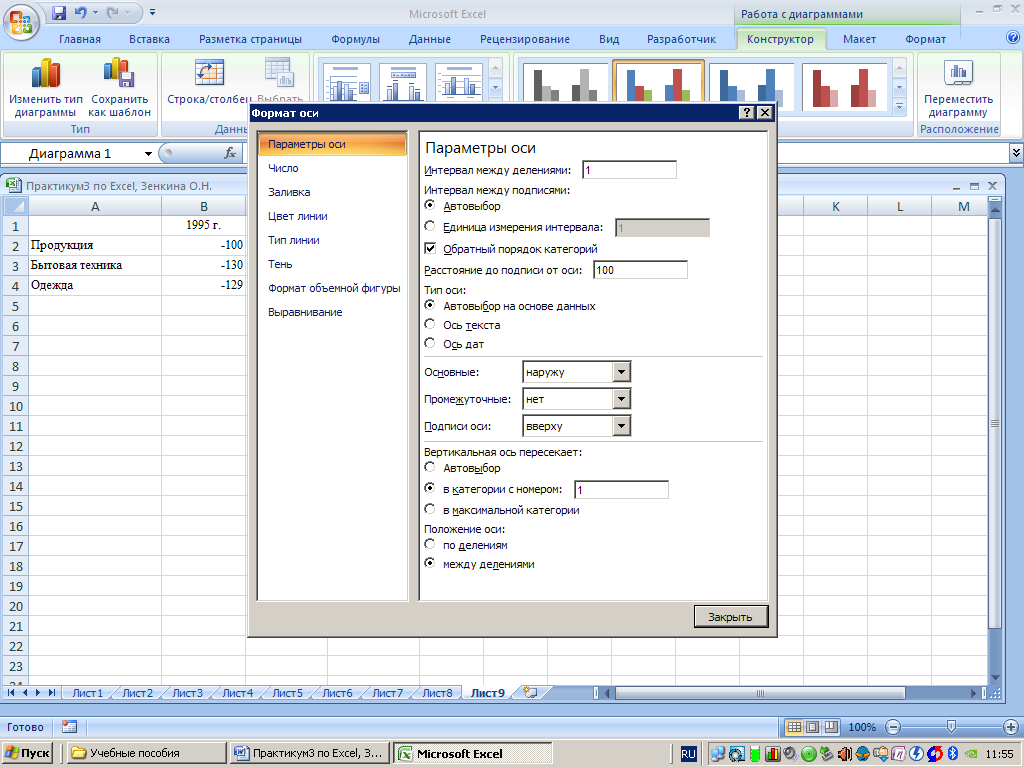The height and width of the screenshot is (768, 1024).
Task: Open the Name Box dropdown arrow
Action: 148,154
